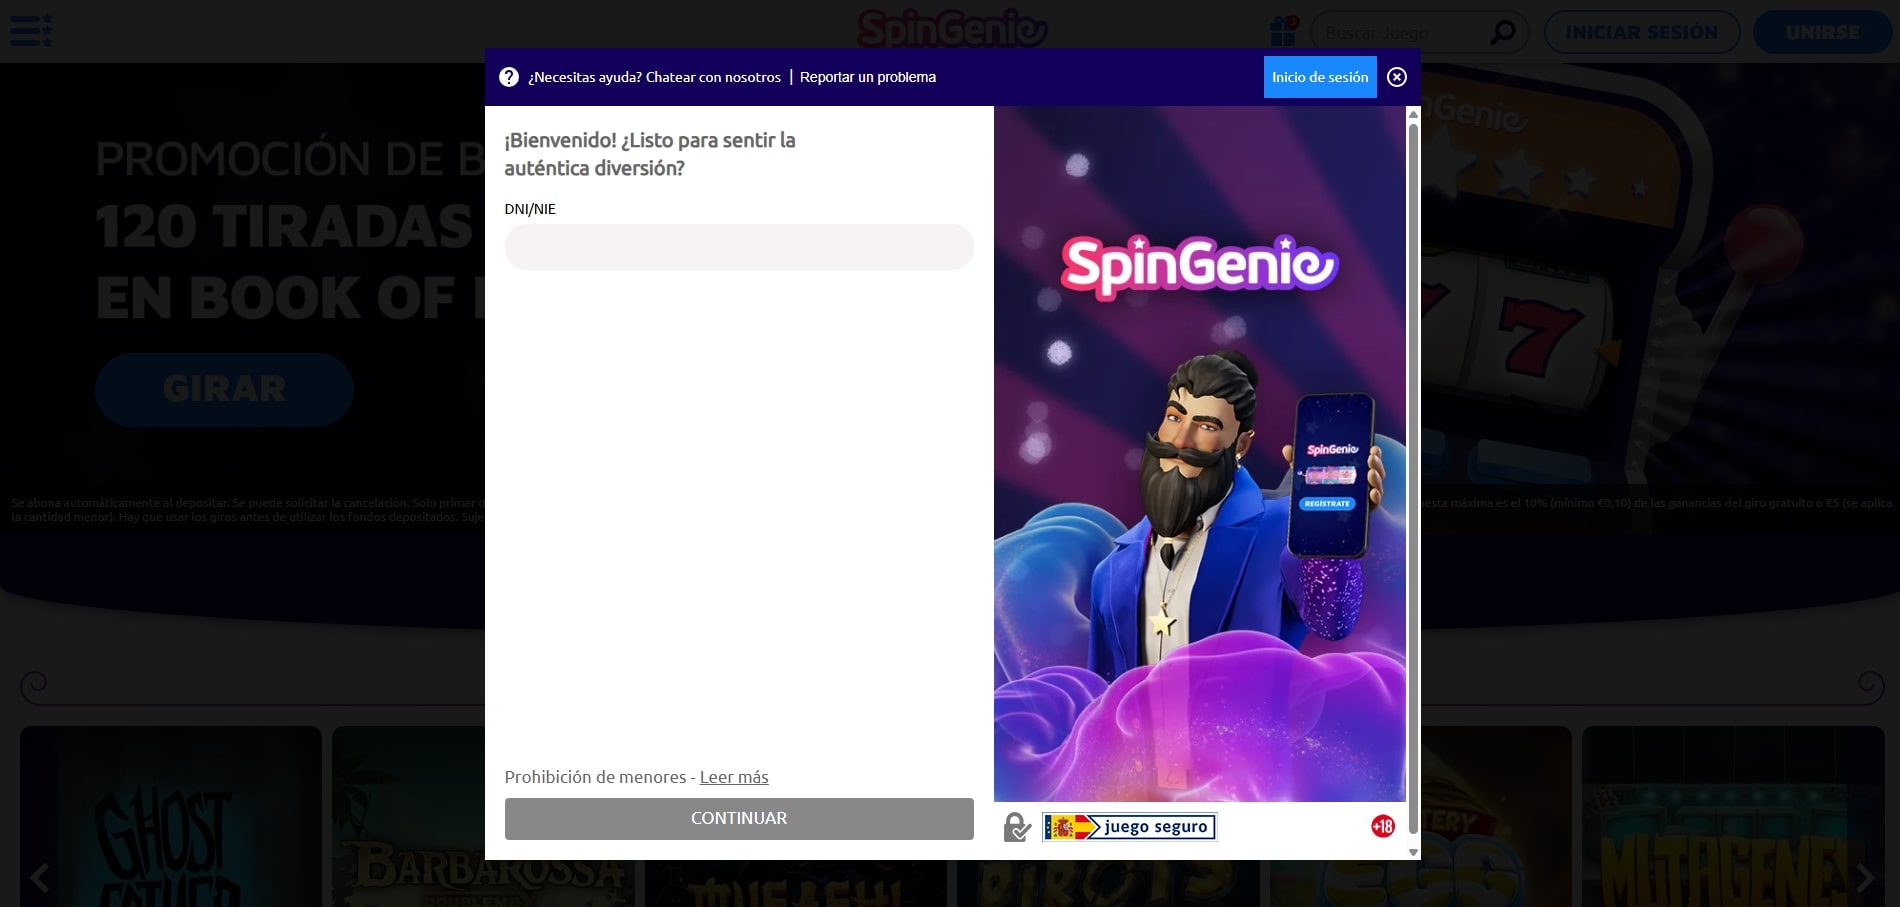The image size is (1900, 907).
Task: Click the gift box promotions icon
Action: (x=1283, y=32)
